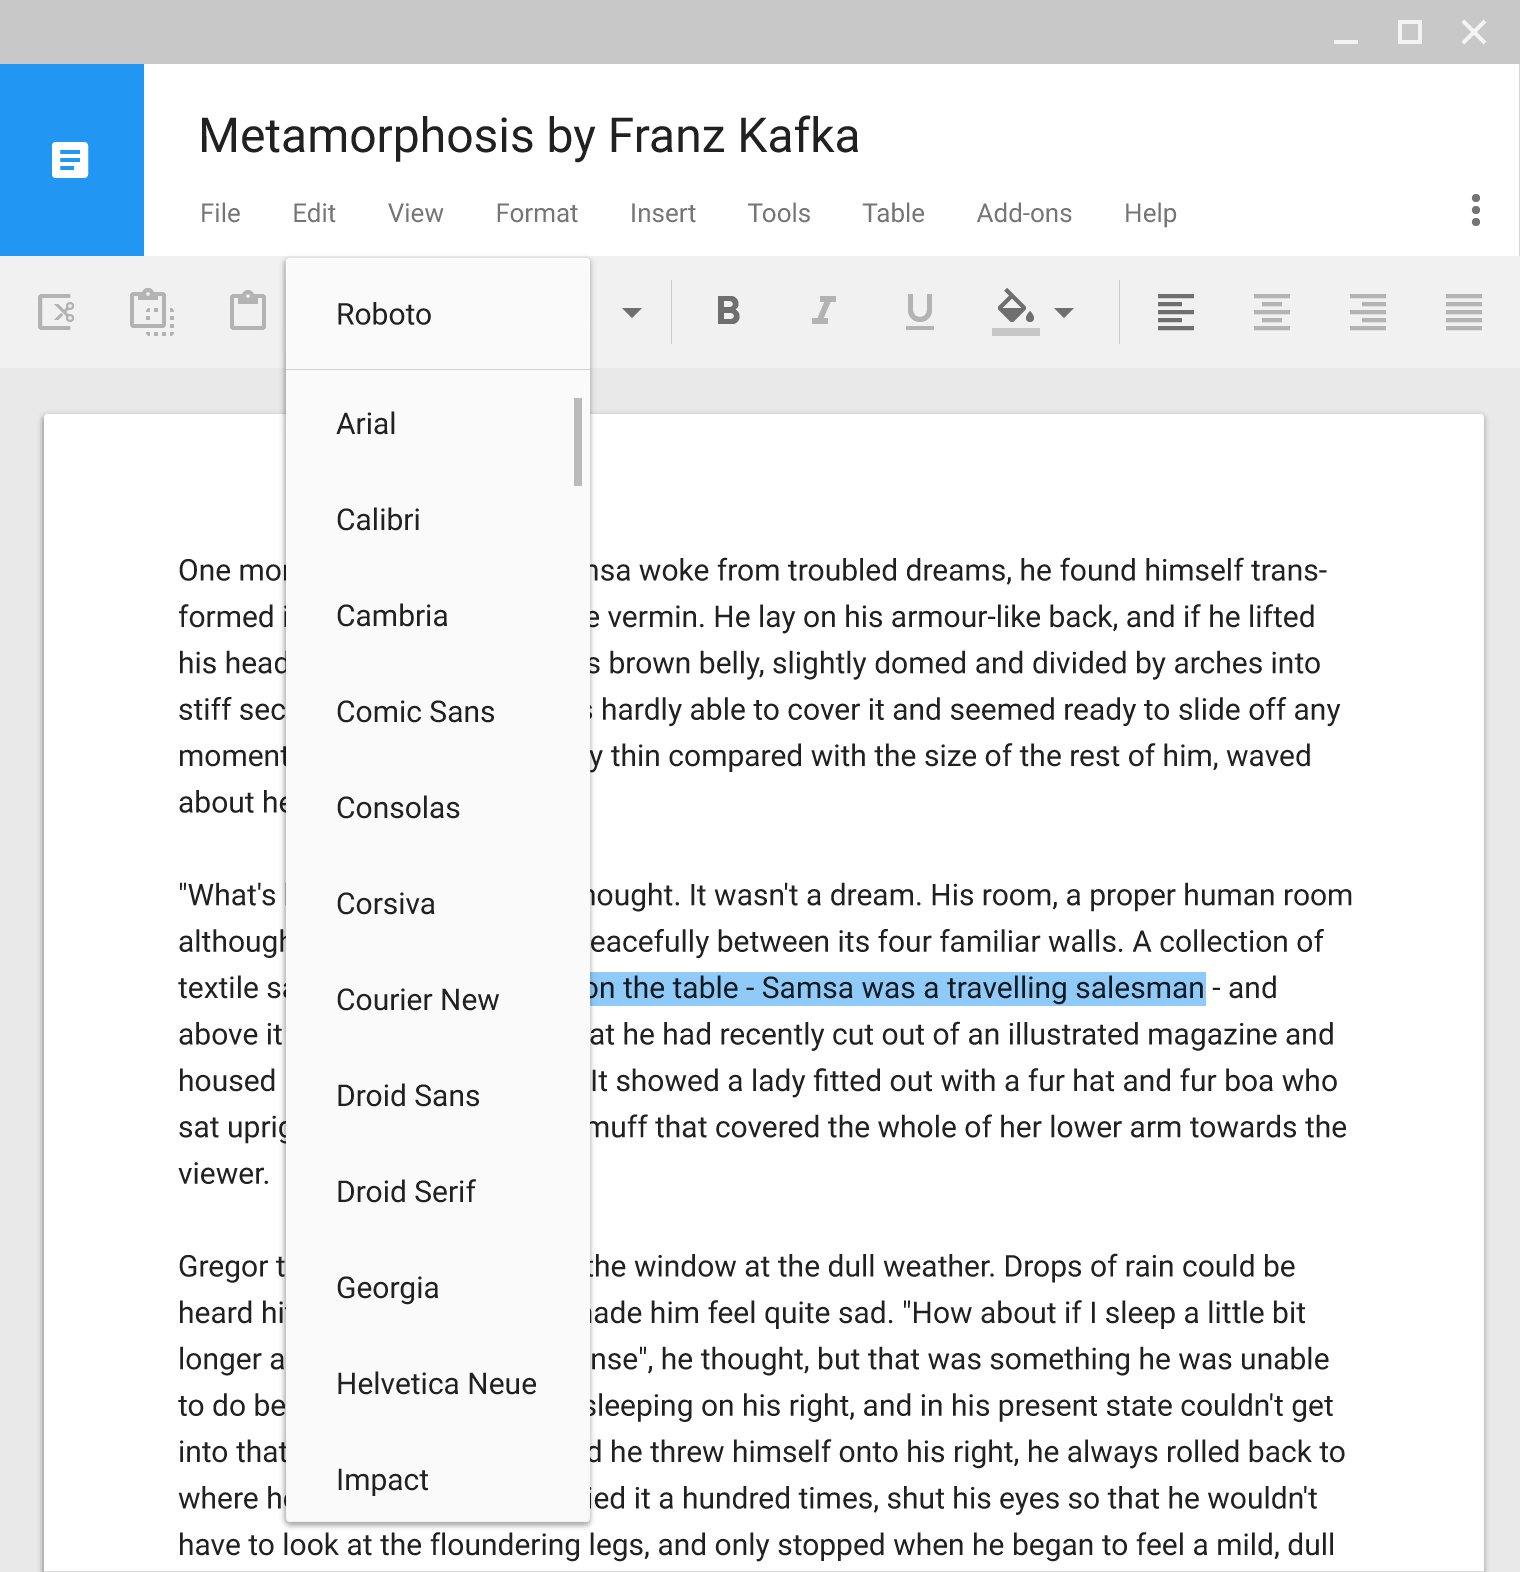The height and width of the screenshot is (1572, 1520).
Task: Open the Tools menu
Action: (x=779, y=213)
